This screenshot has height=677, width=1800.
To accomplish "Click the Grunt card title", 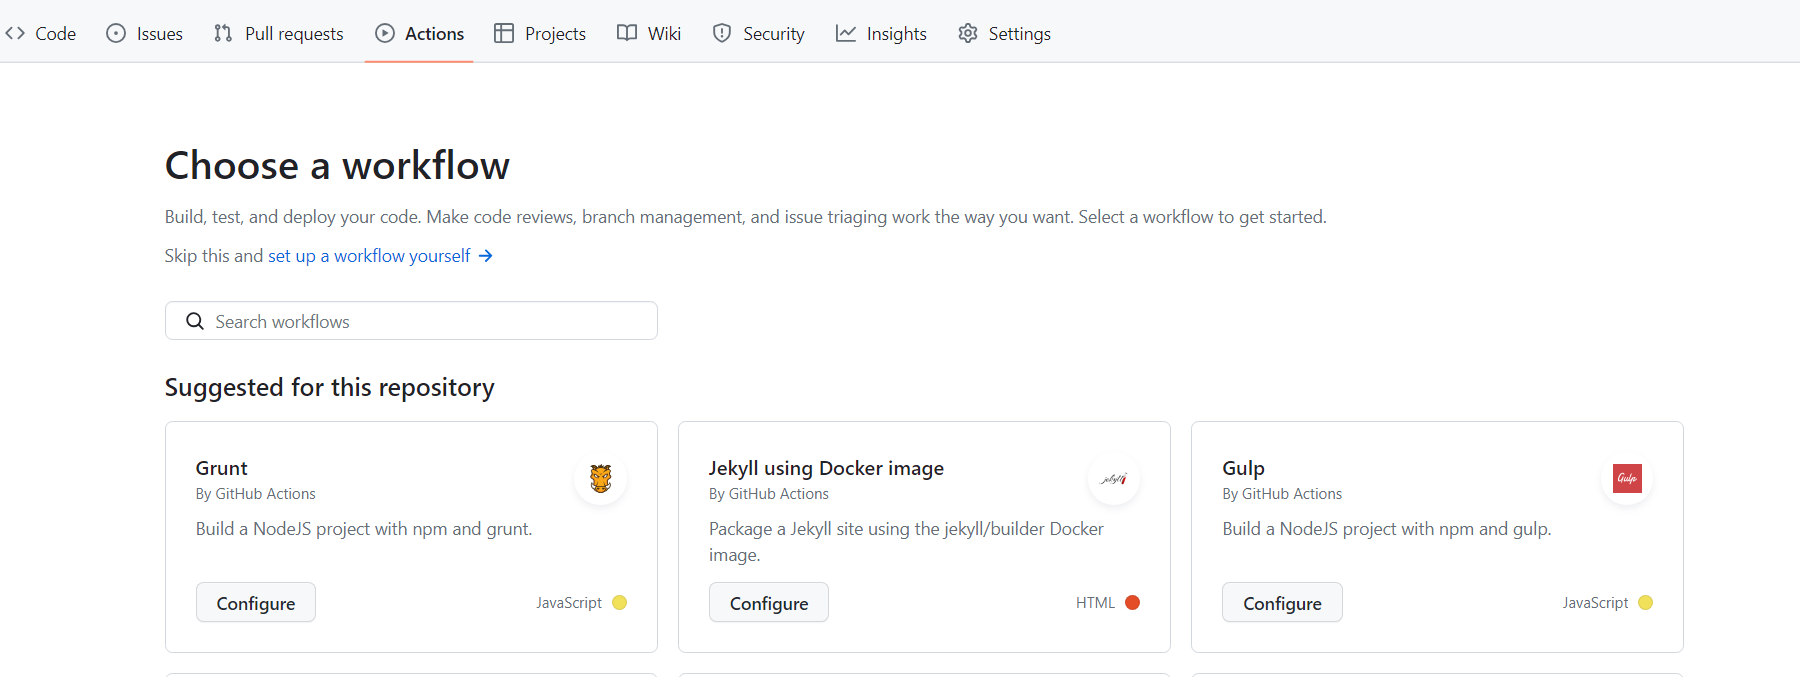I will 222,468.
